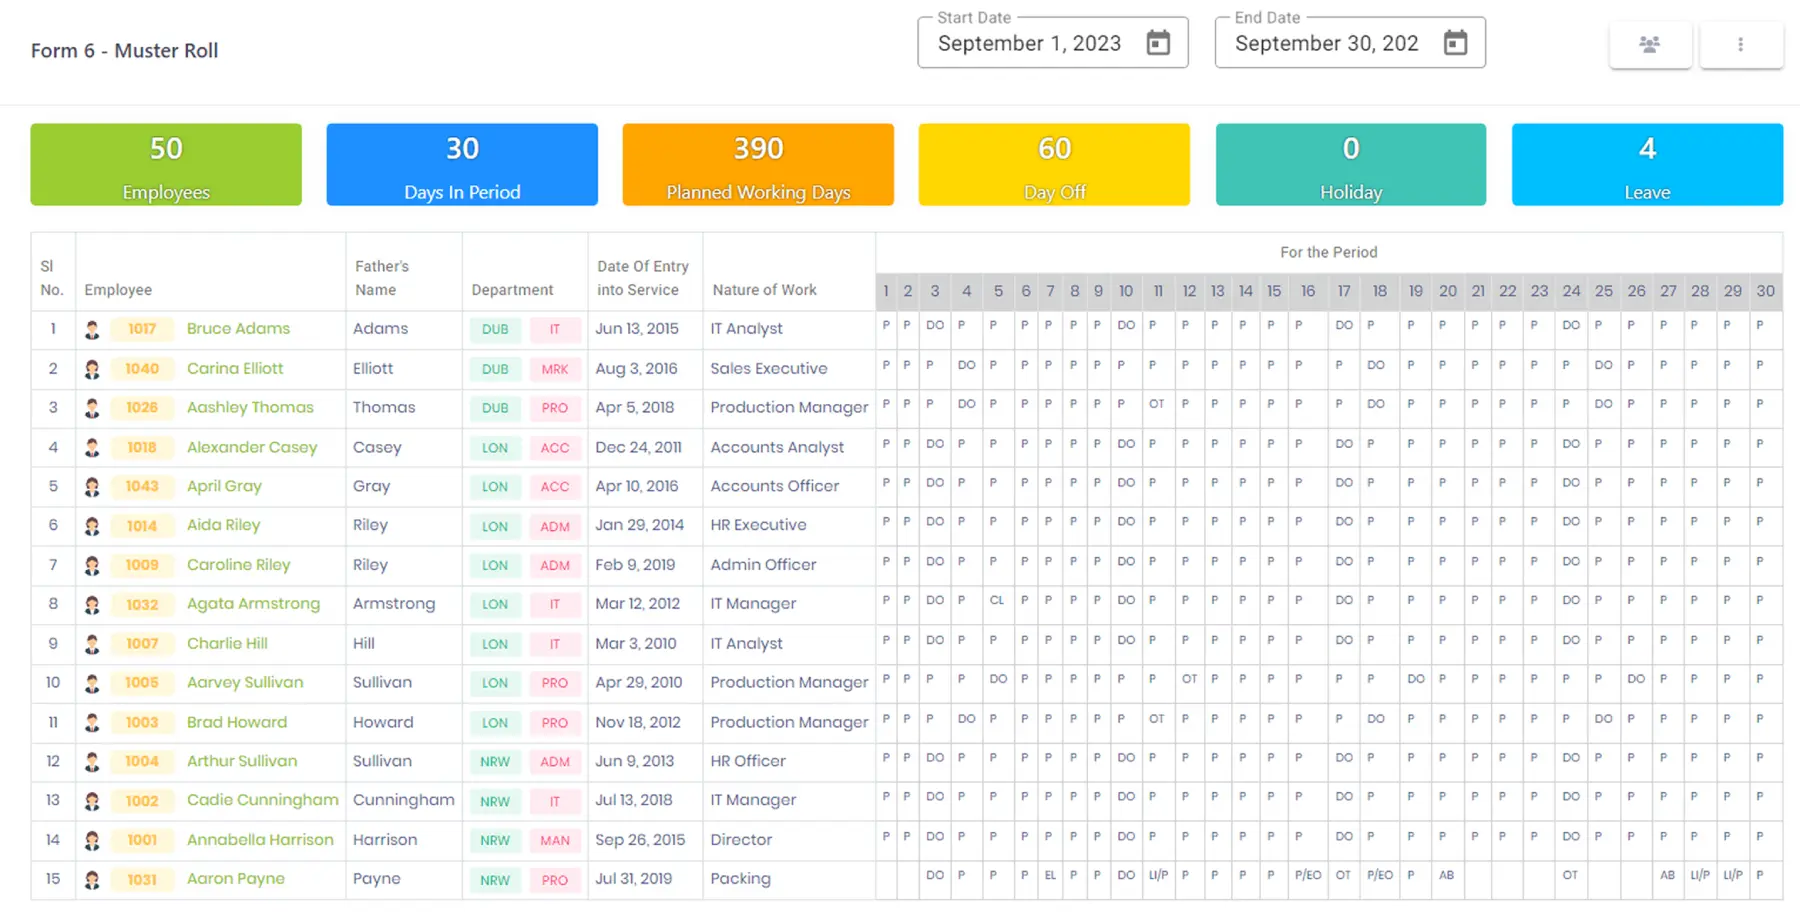Image resolution: width=1800 pixels, height=912 pixels.
Task: Open the End Date calendar picker
Action: 1455,43
